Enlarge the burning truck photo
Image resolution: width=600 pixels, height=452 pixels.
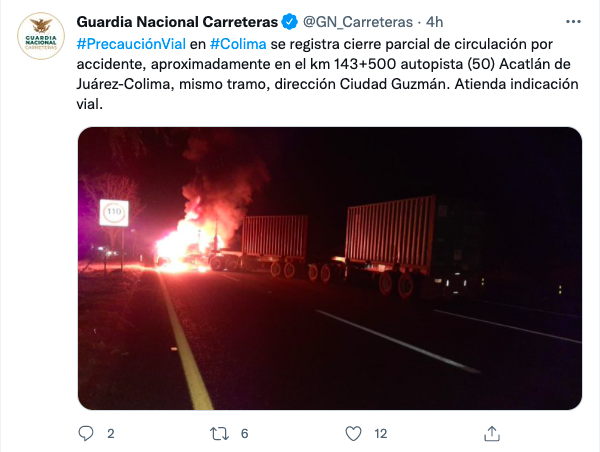click(330, 268)
